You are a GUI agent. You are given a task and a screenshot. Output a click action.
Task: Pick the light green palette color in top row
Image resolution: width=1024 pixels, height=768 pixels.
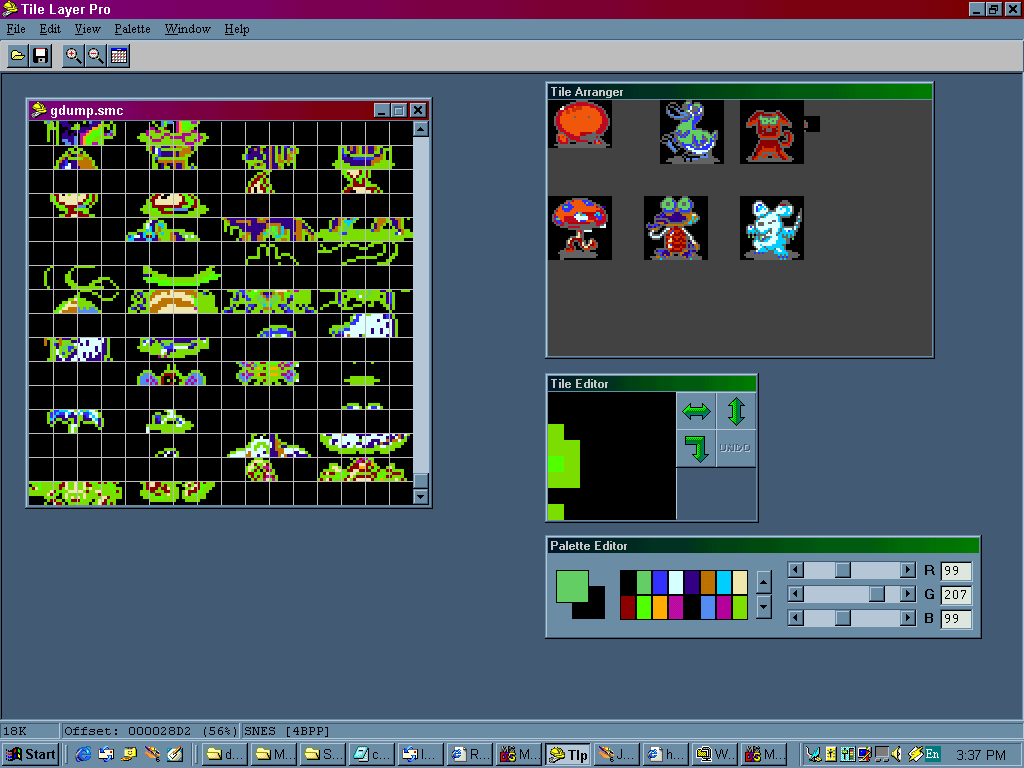click(644, 582)
